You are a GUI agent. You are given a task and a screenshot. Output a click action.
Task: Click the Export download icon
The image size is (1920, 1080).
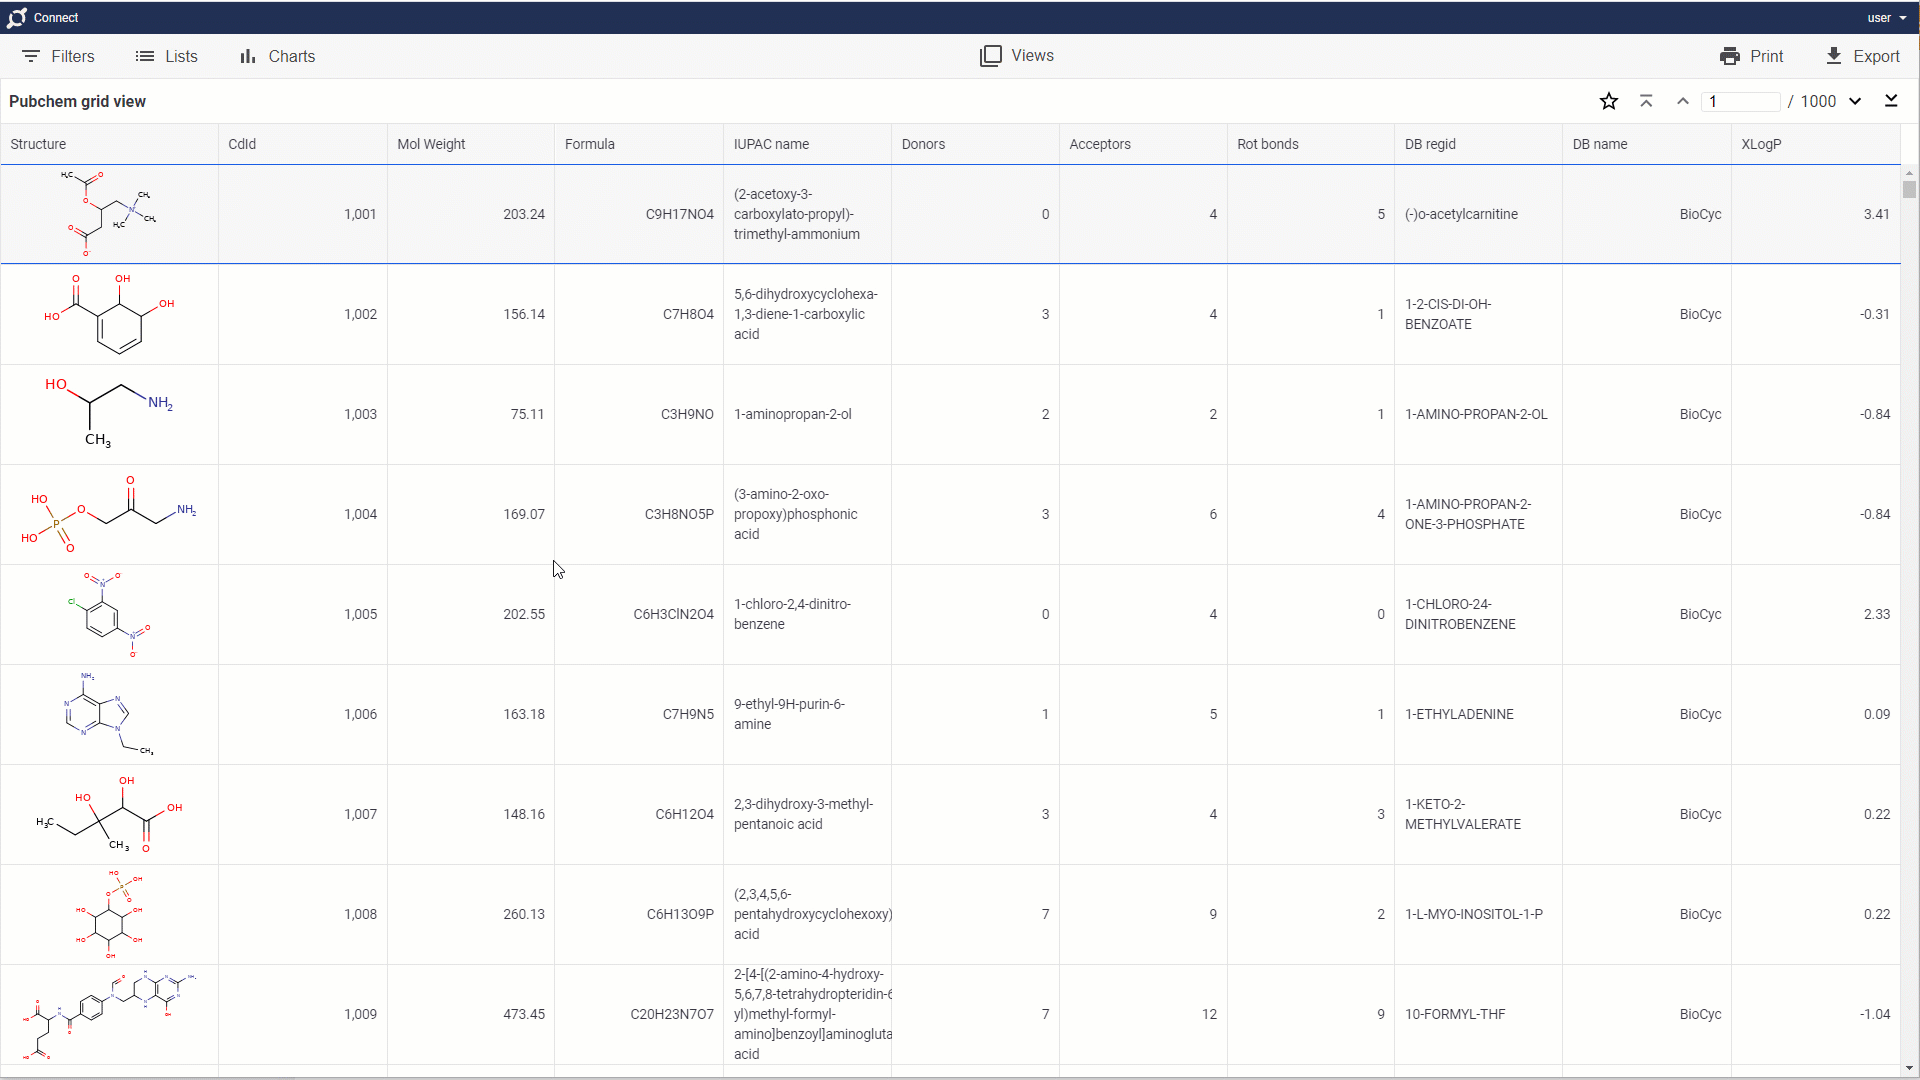pyautogui.click(x=1833, y=56)
